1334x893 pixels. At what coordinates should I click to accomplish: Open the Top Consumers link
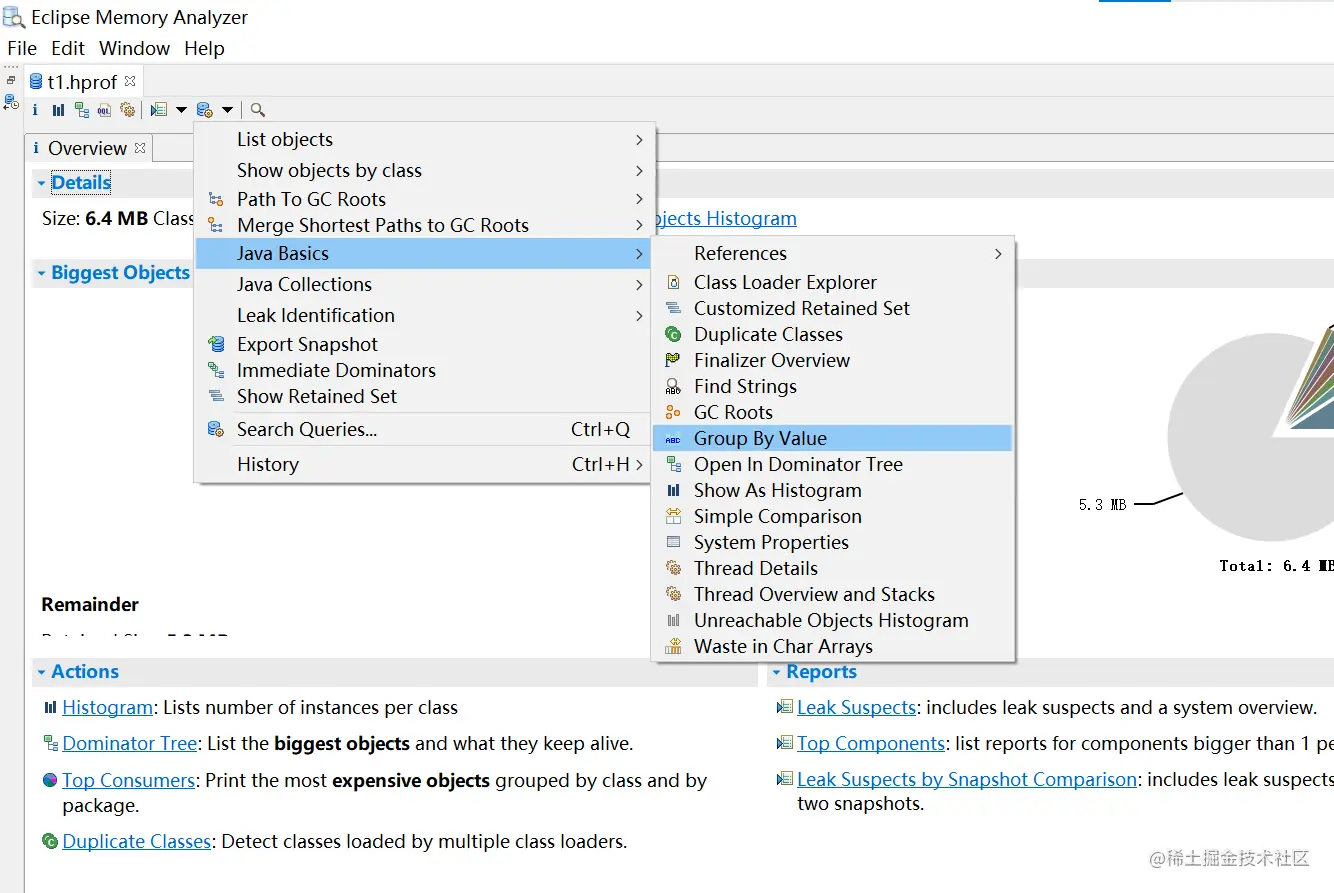pyautogui.click(x=128, y=781)
